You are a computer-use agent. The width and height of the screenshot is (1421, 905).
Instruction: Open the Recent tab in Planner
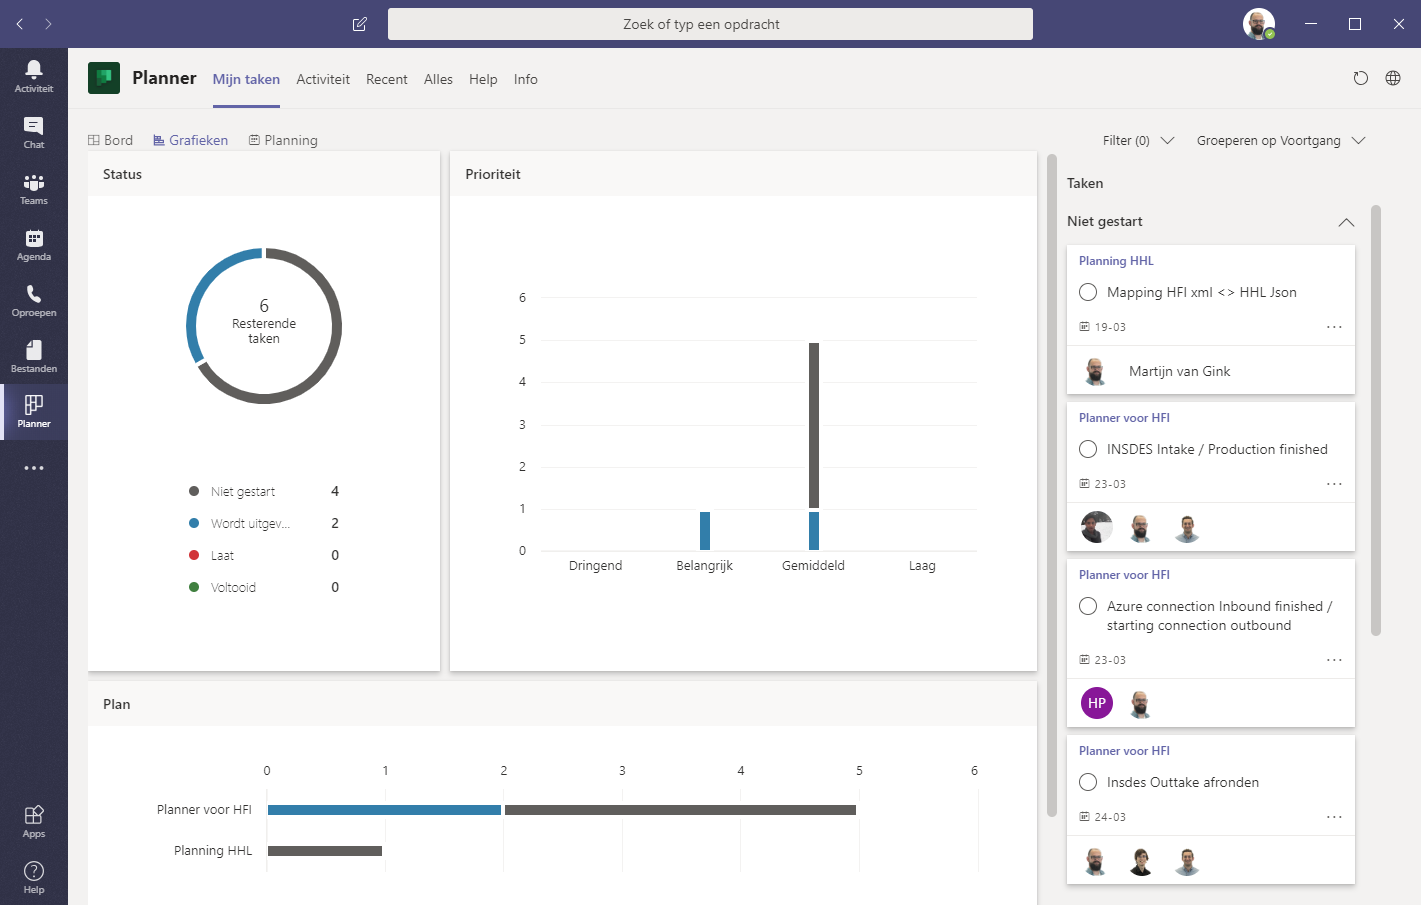[387, 79]
